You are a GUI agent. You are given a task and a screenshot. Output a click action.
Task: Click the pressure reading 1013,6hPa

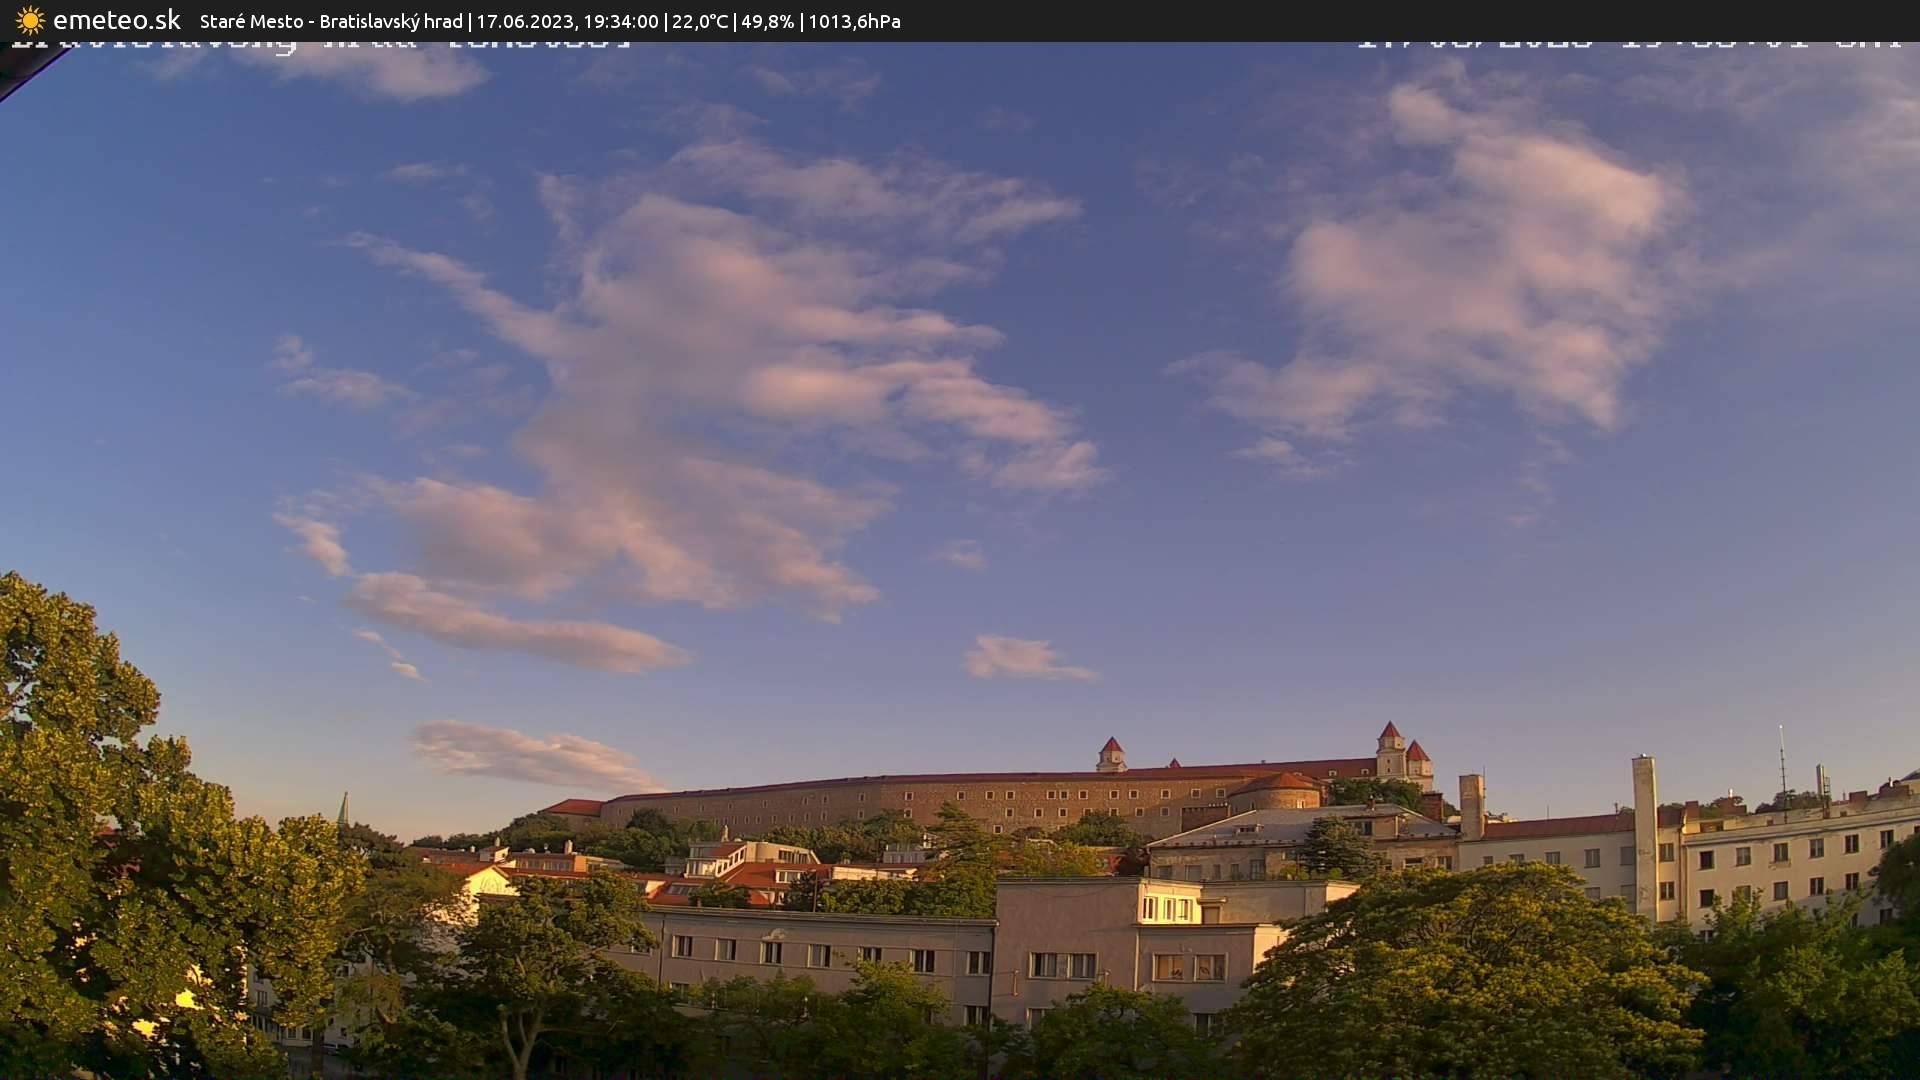[855, 20]
